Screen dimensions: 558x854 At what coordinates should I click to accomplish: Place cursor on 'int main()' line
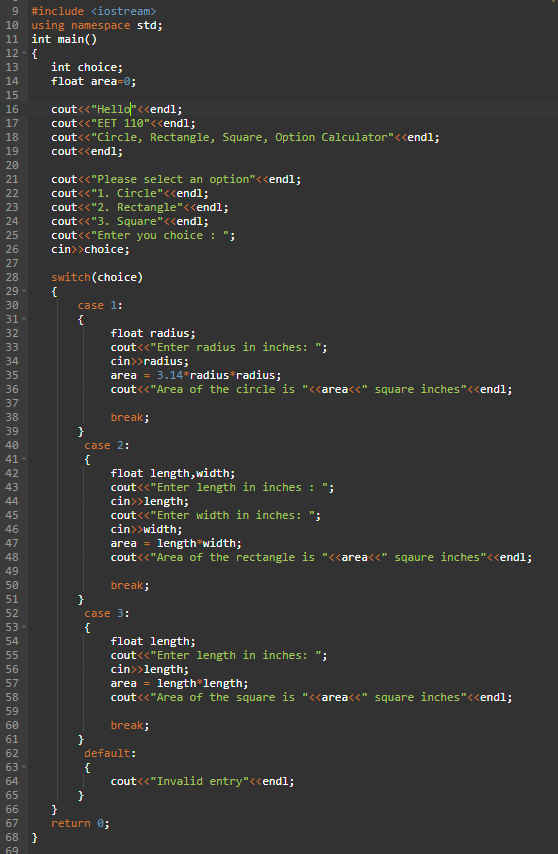pyautogui.click(x=64, y=39)
